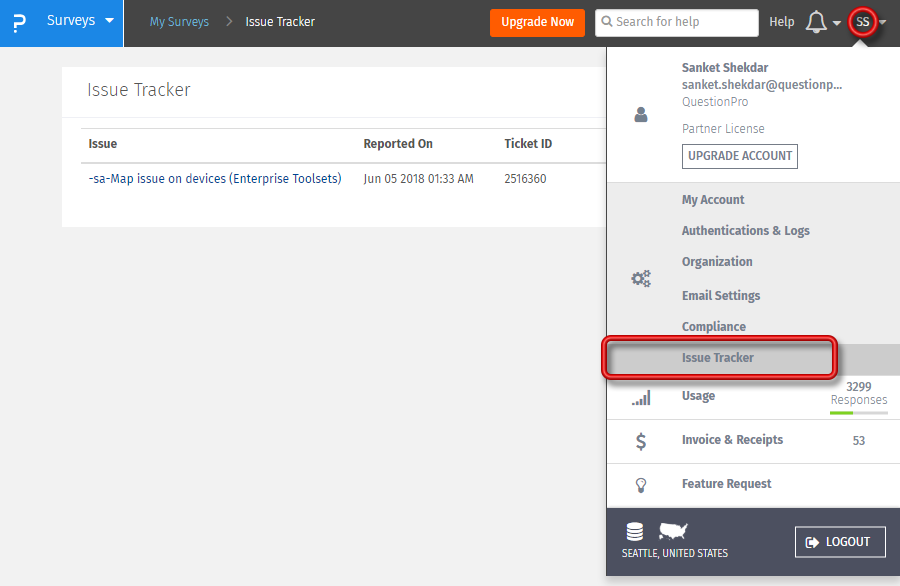The width and height of the screenshot is (900, 586).
Task: Expand the notifications dropdown arrow
Action: click(x=836, y=23)
